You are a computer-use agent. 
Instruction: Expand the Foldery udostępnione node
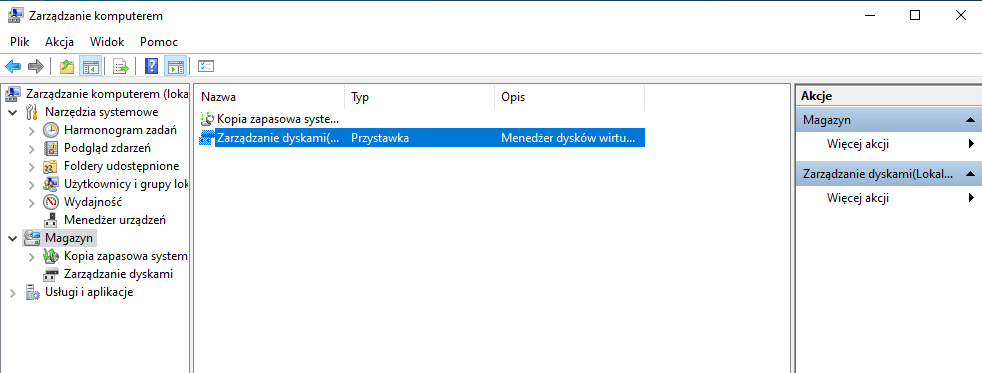pyautogui.click(x=32, y=166)
